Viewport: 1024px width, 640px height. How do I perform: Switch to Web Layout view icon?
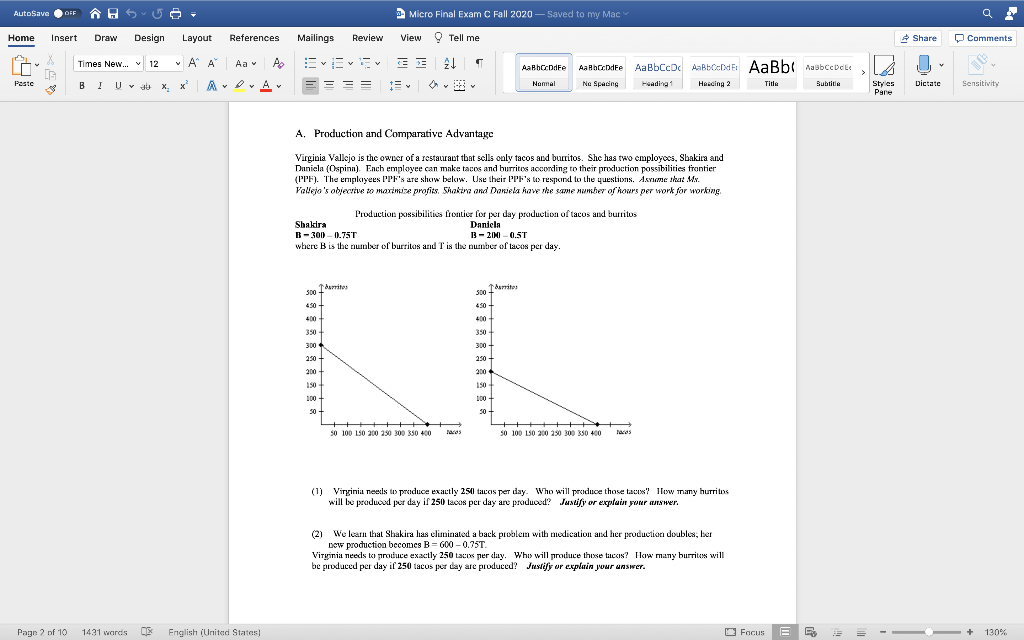click(x=810, y=632)
